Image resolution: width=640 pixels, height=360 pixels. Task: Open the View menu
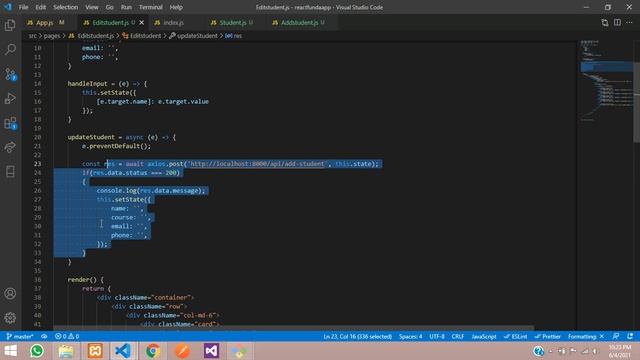[91, 7]
